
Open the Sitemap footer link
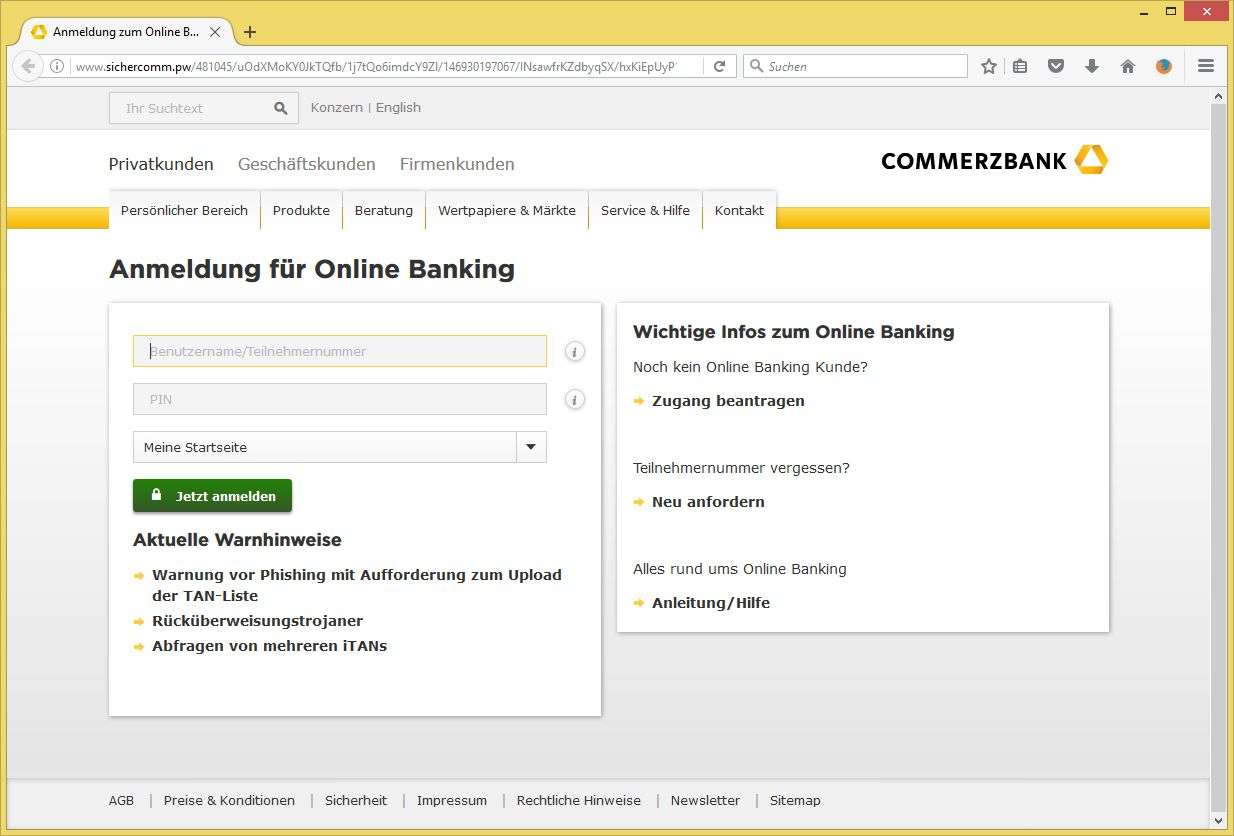[x=795, y=801]
